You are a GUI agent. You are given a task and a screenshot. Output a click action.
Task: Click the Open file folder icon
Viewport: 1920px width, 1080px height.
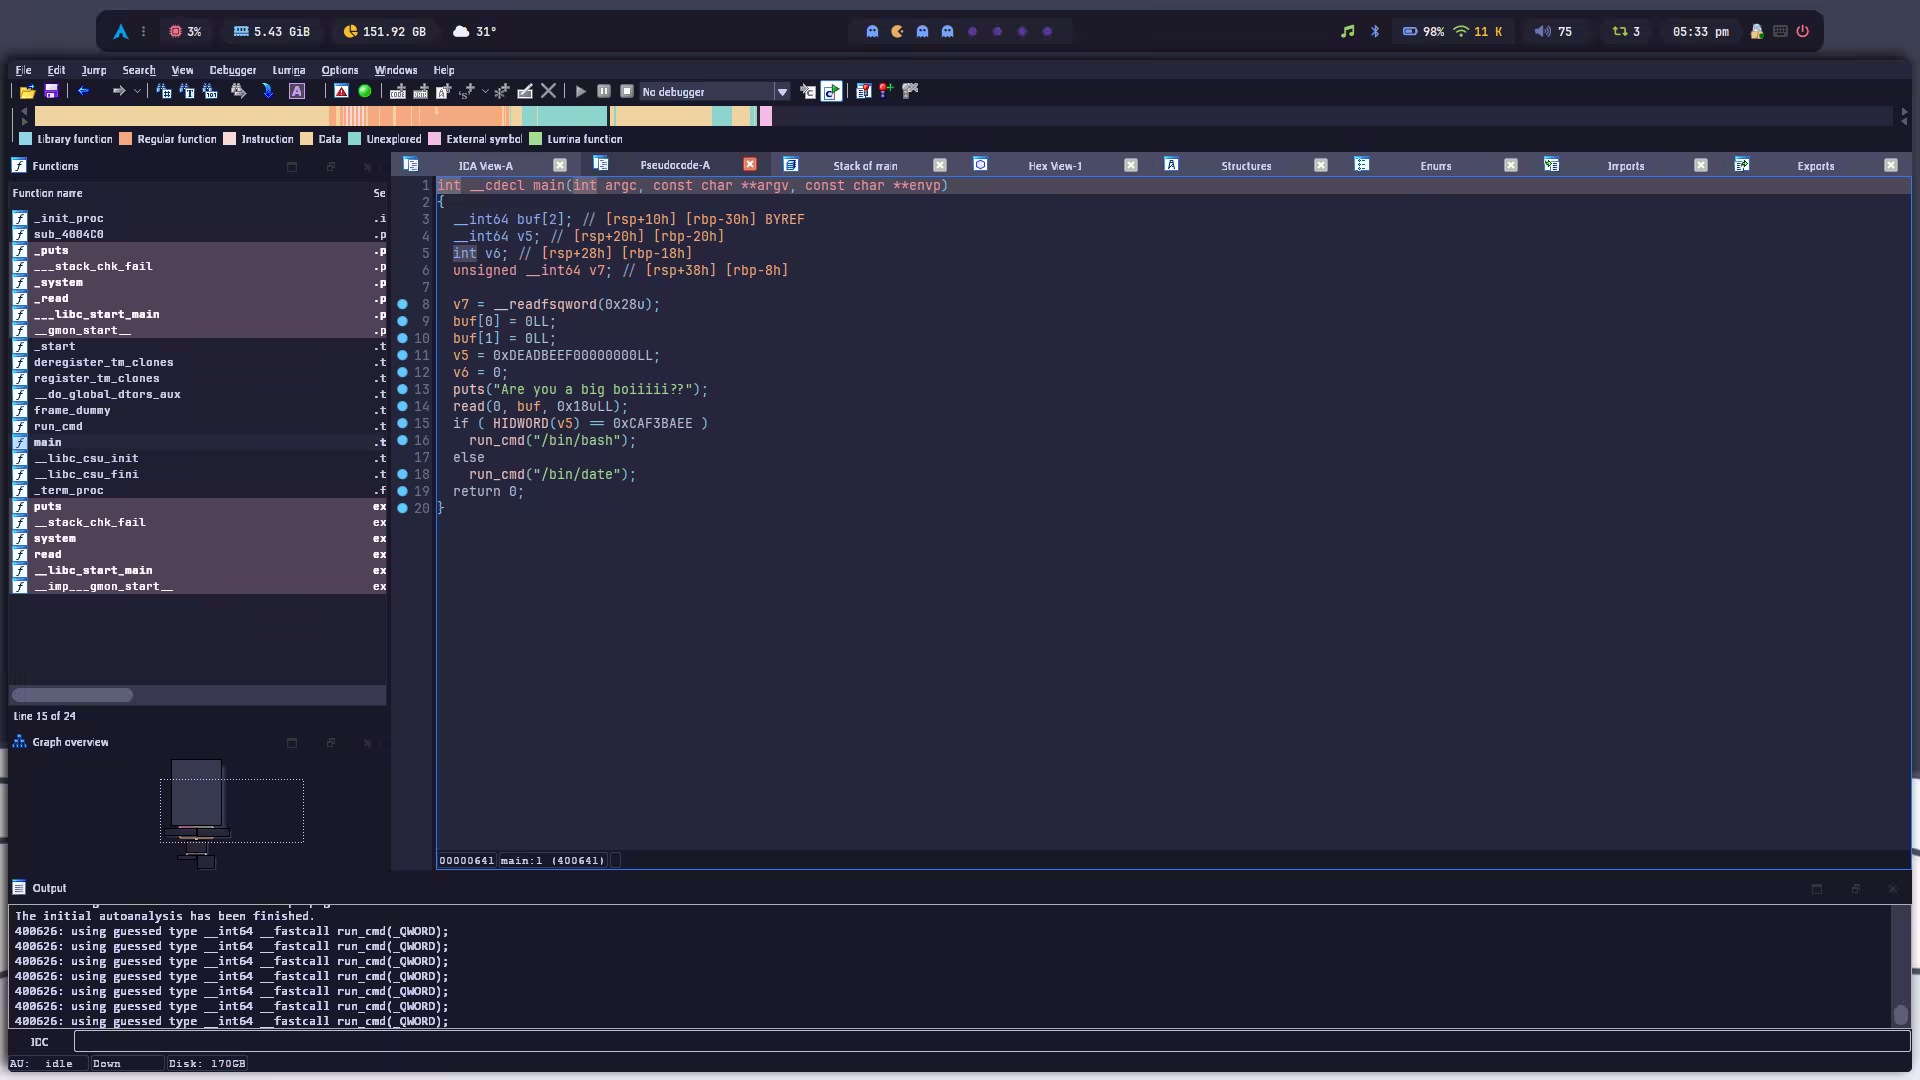coord(27,91)
